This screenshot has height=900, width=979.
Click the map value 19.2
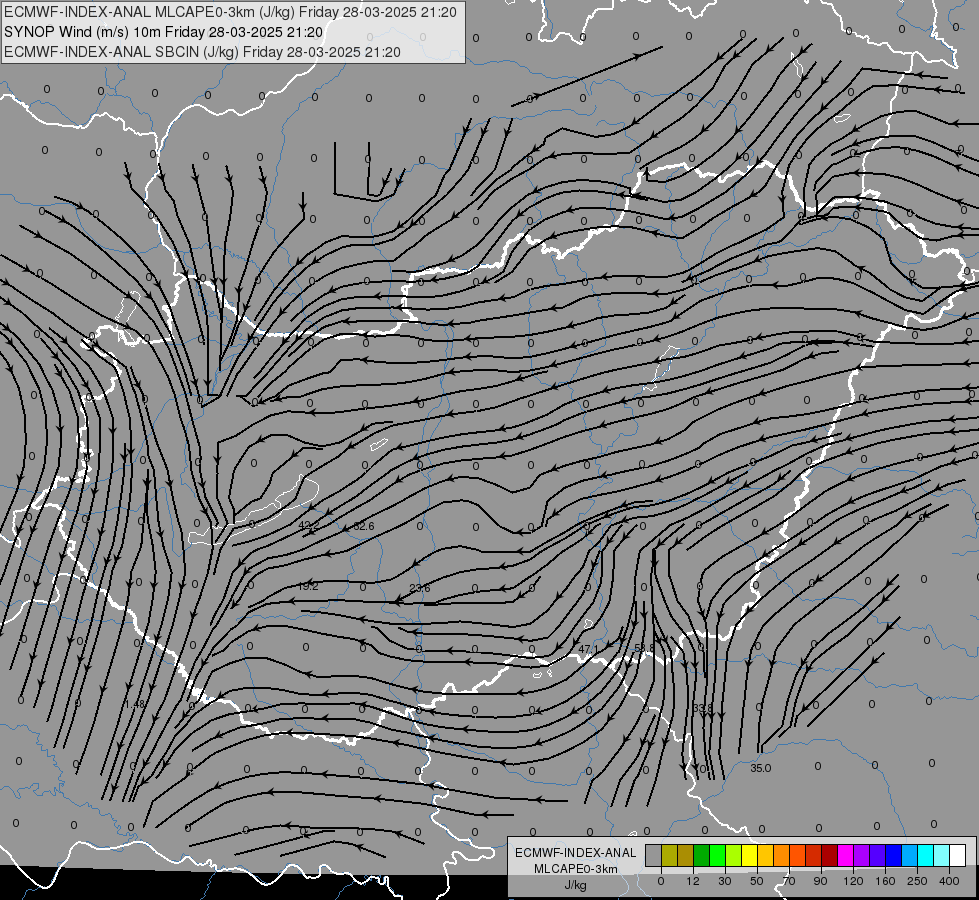(308, 586)
